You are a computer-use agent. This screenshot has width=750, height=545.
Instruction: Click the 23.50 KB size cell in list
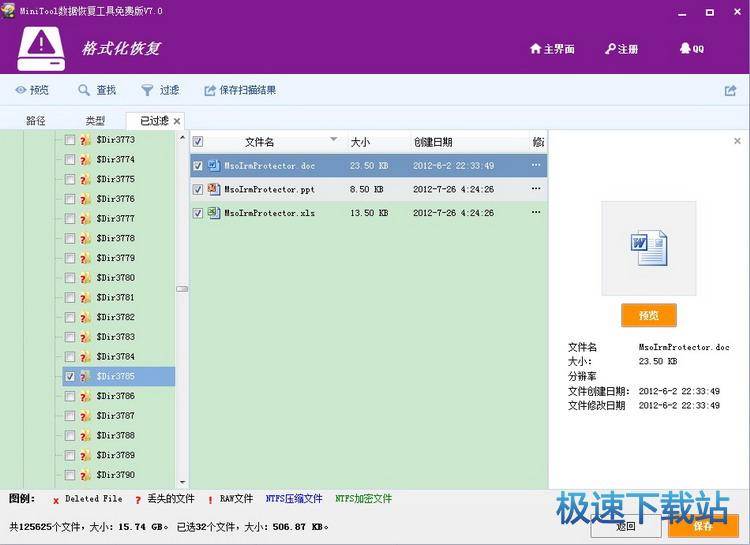pos(369,166)
